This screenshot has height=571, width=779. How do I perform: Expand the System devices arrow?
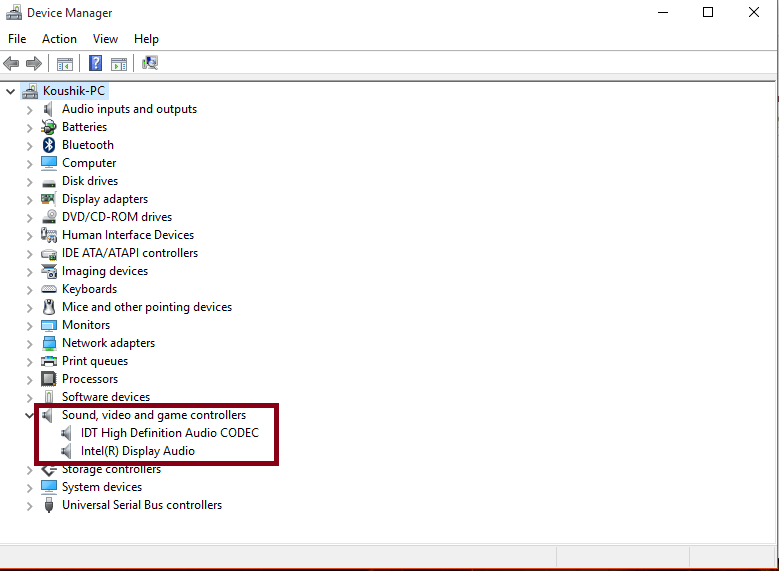29,488
